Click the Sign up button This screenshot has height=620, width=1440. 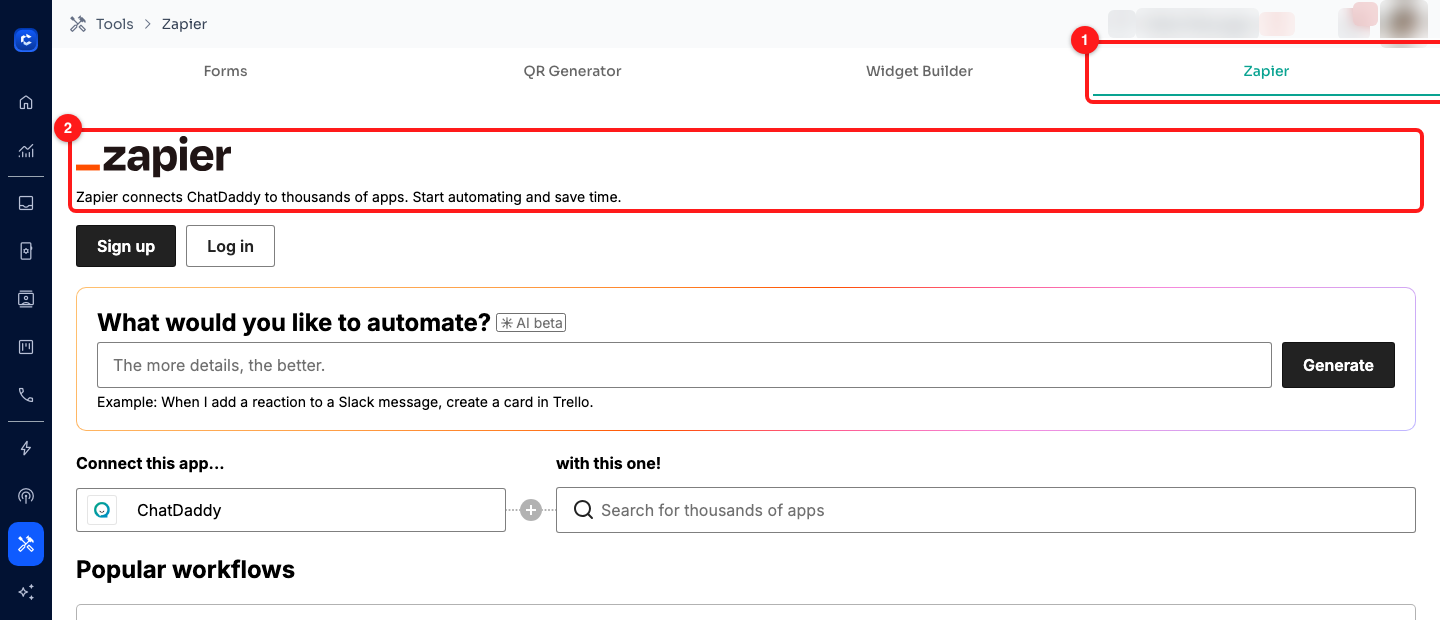click(x=126, y=246)
